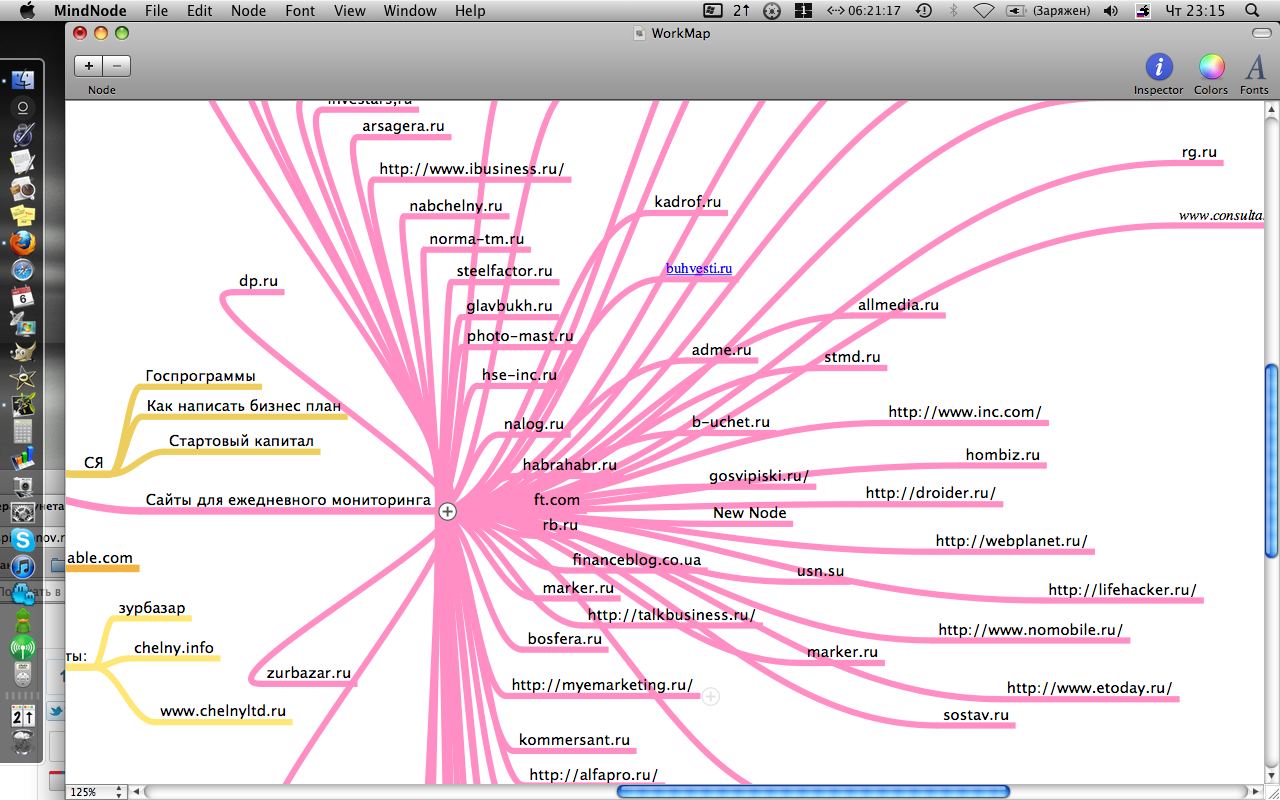
Task: Open the Fonts panel
Action: point(1254,68)
